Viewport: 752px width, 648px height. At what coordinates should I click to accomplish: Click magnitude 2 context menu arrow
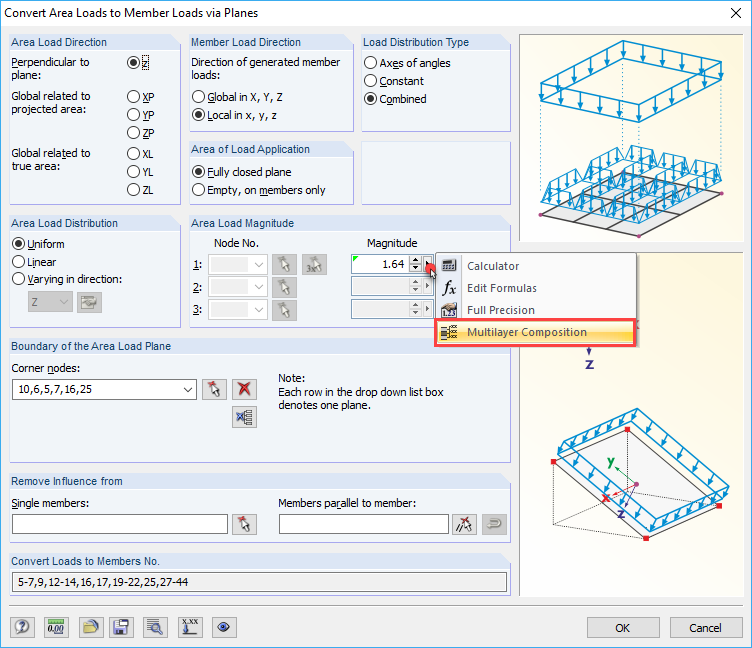tap(428, 286)
